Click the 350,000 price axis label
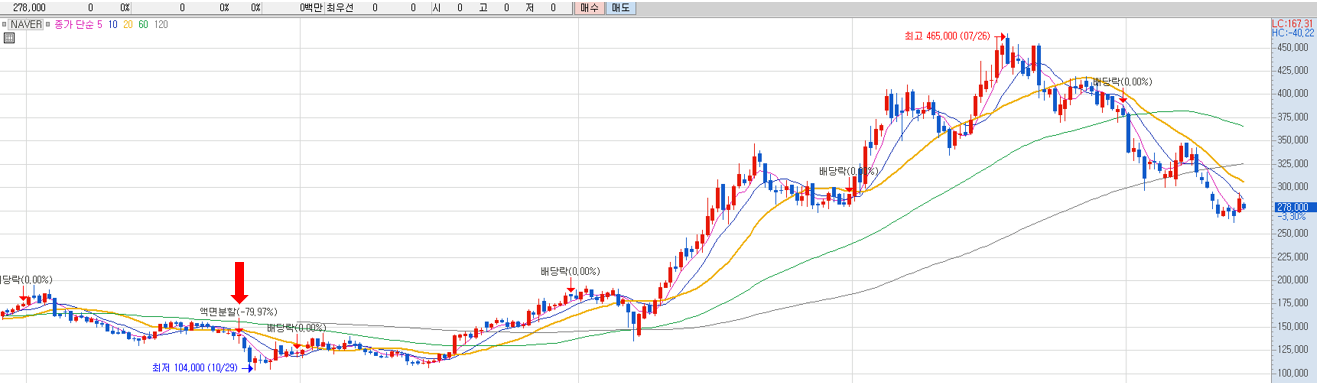This screenshot has width=1317, height=383. pos(1292,140)
